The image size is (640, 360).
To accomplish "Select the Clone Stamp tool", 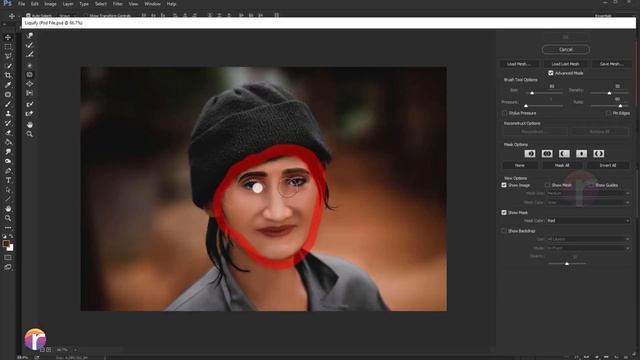I will pyautogui.click(x=8, y=113).
